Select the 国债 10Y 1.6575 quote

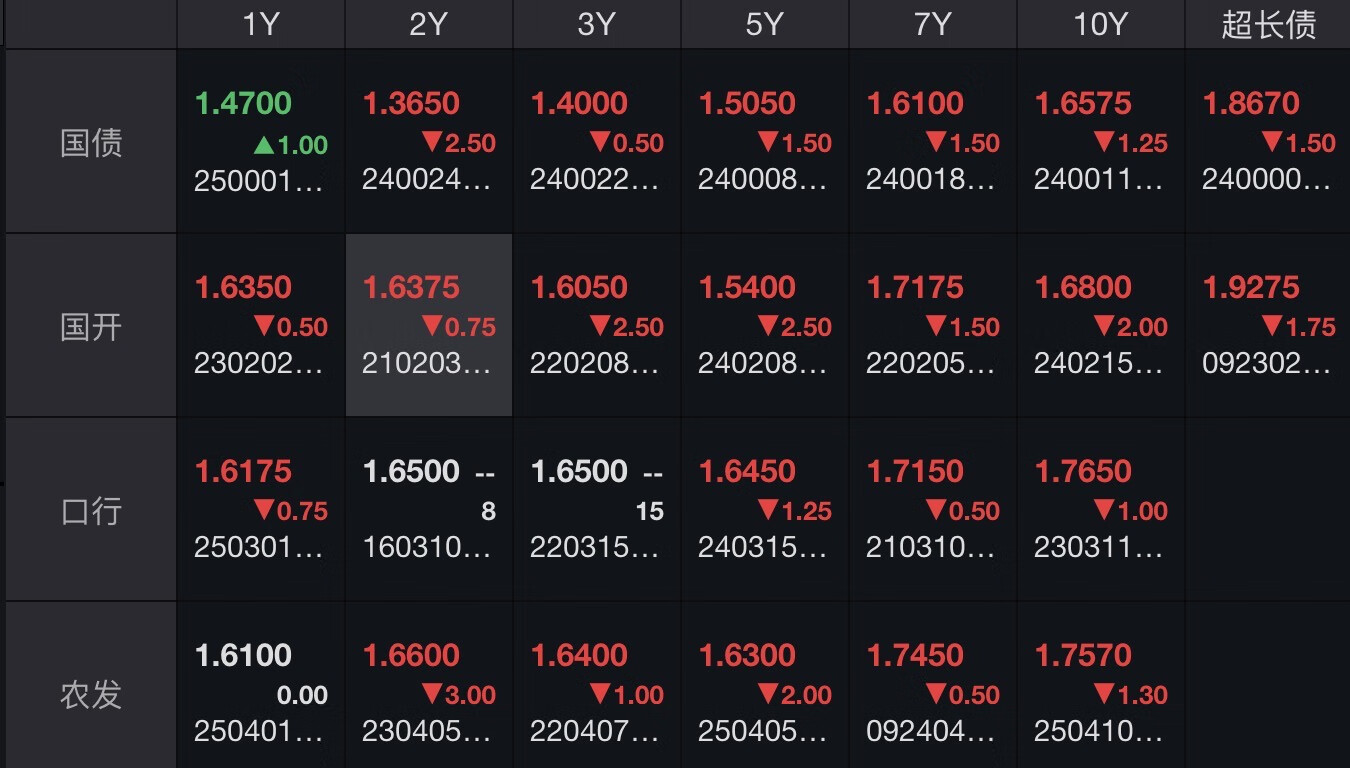pyautogui.click(x=1082, y=103)
